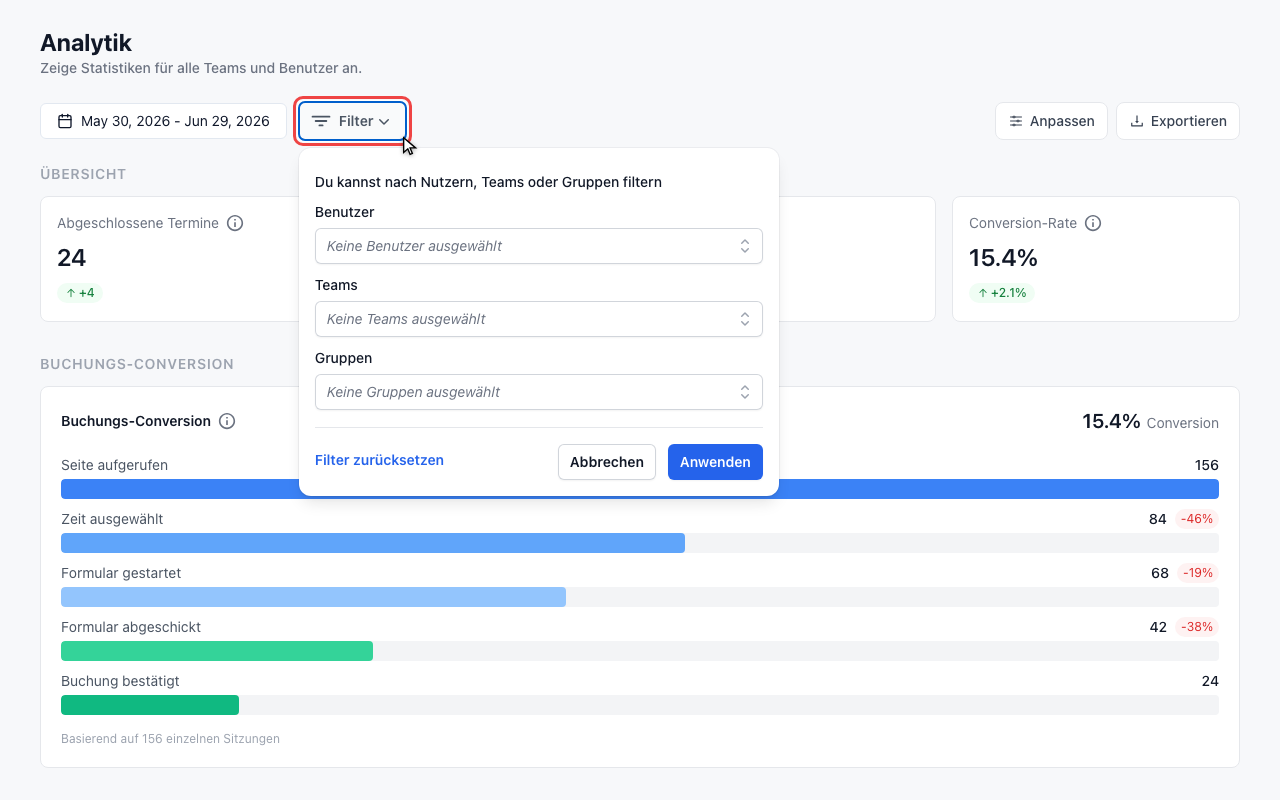Expand the Gruppen selection dropdown

[x=539, y=392]
